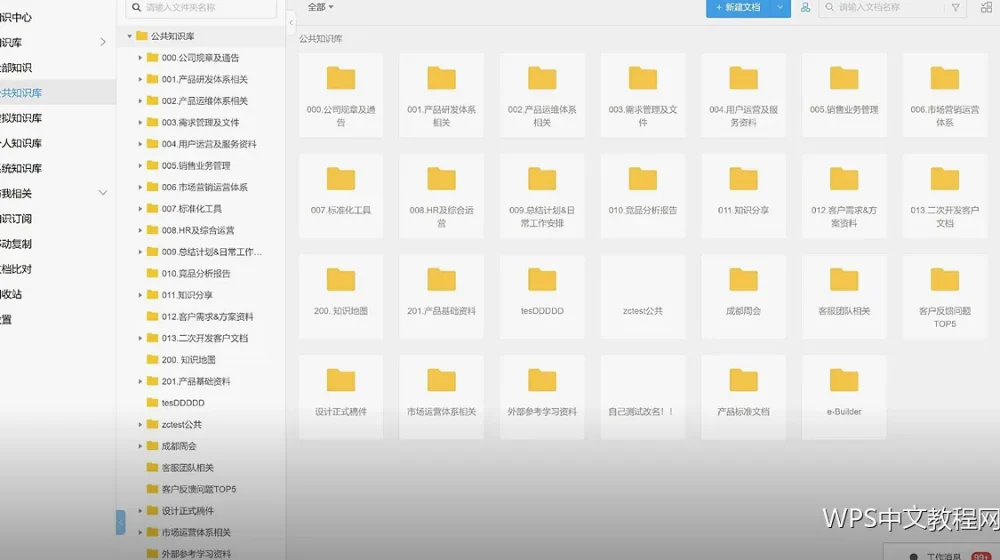Image resolution: width=1000 pixels, height=560 pixels.
Task: Expand zctest公共 in the folder tree
Action: (140, 424)
